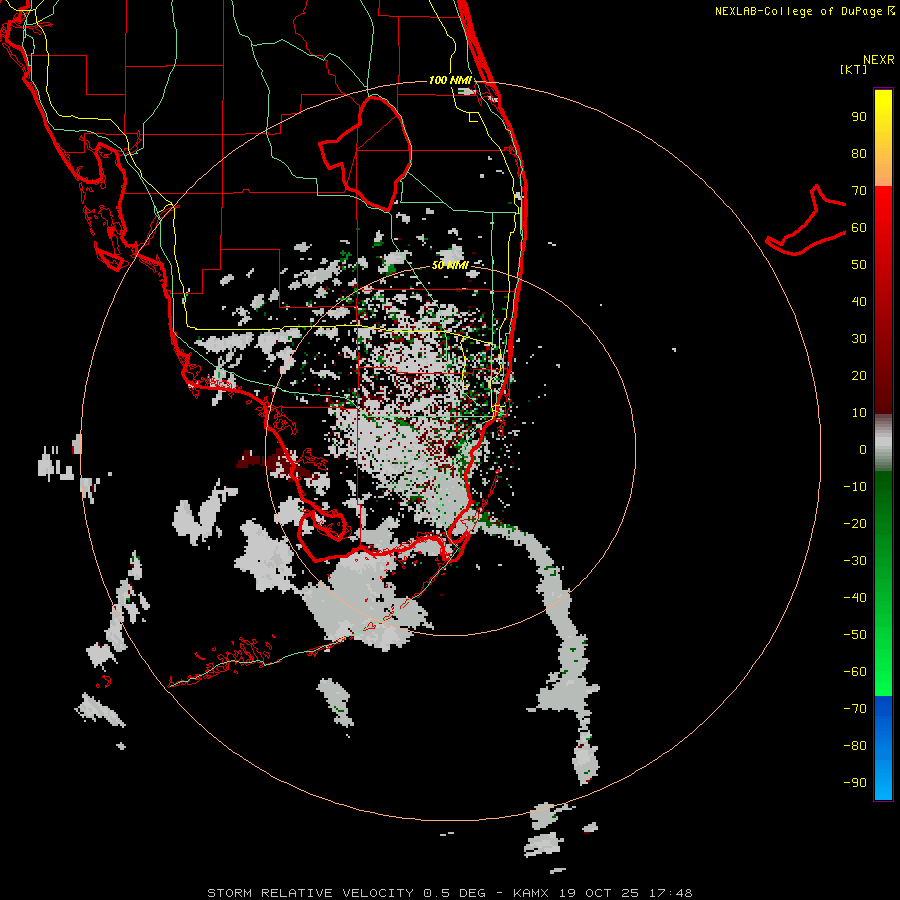900x900 pixels.
Task: Click the NEXR label above the color scale
Action: pos(878,60)
